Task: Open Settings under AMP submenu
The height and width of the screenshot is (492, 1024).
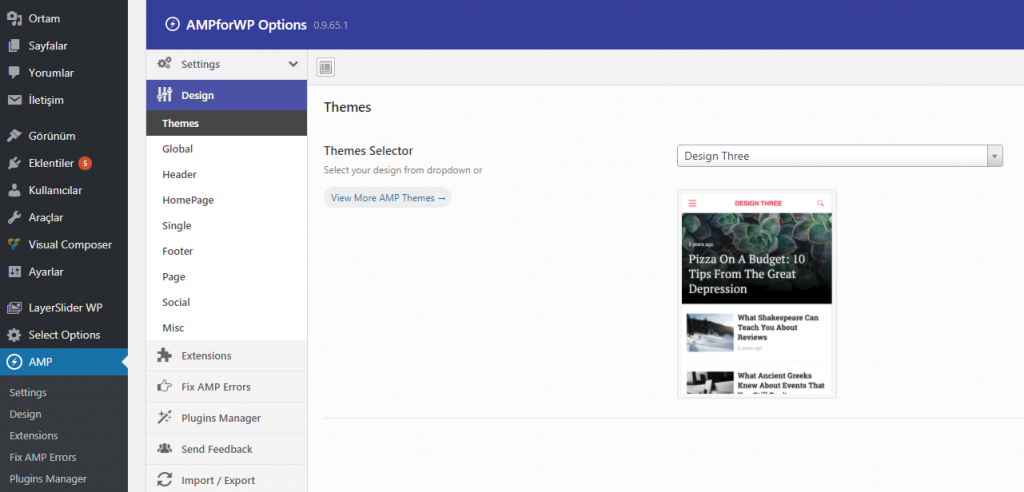Action: 28,392
